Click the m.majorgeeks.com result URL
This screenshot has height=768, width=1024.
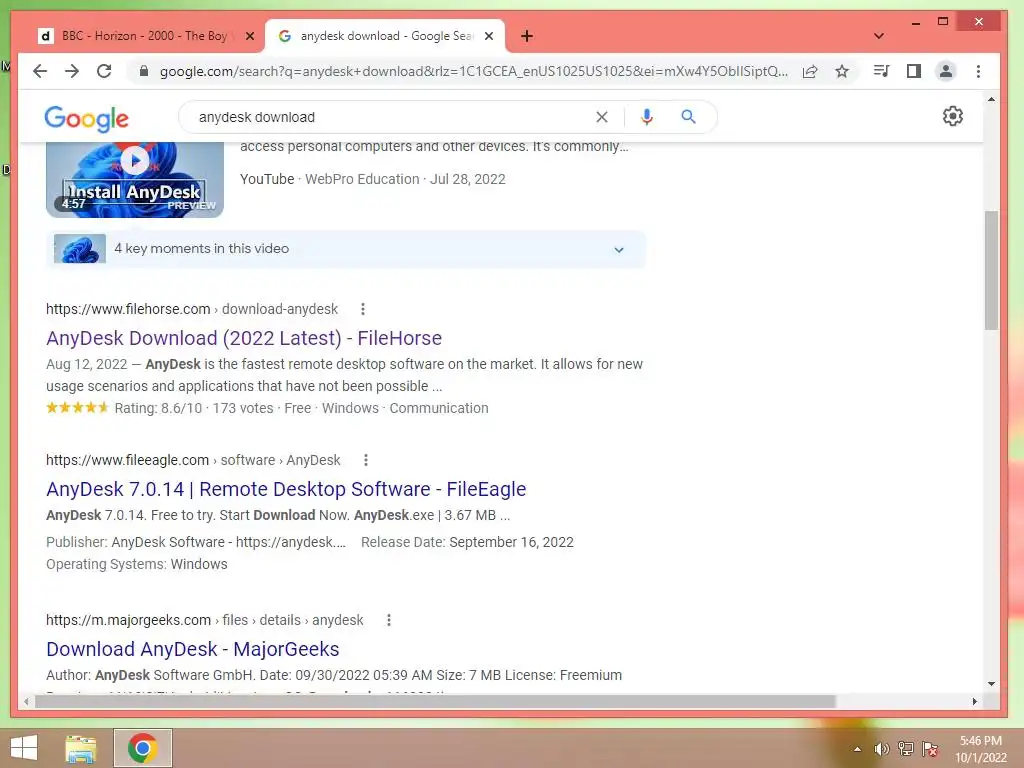pos(204,620)
